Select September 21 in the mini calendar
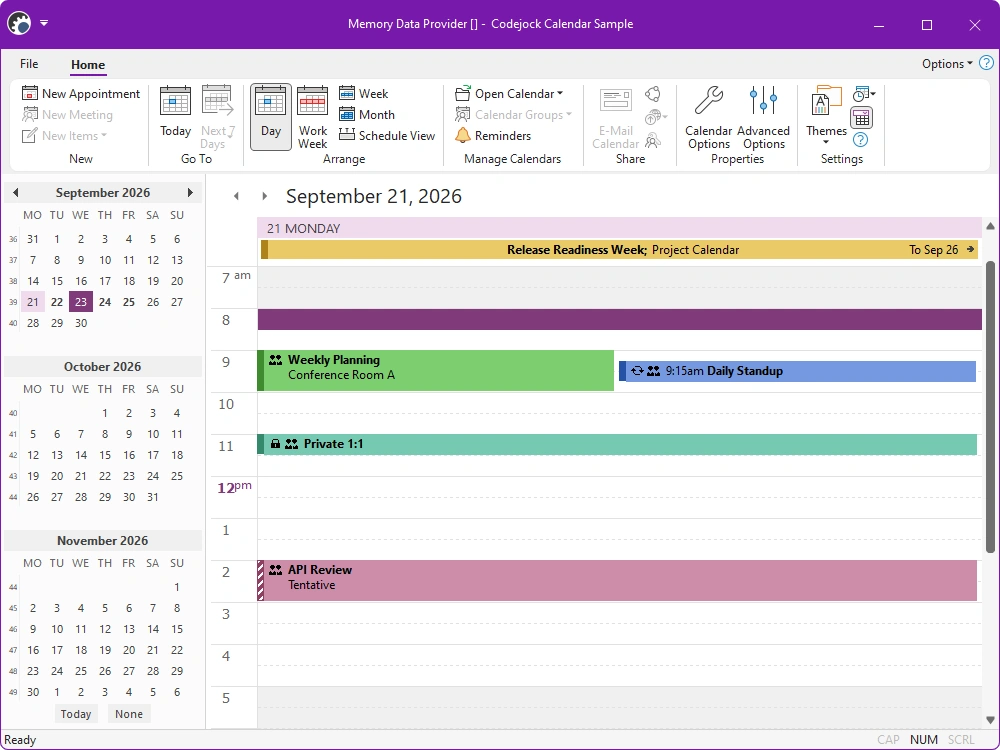The image size is (1000, 750). pyautogui.click(x=33, y=302)
